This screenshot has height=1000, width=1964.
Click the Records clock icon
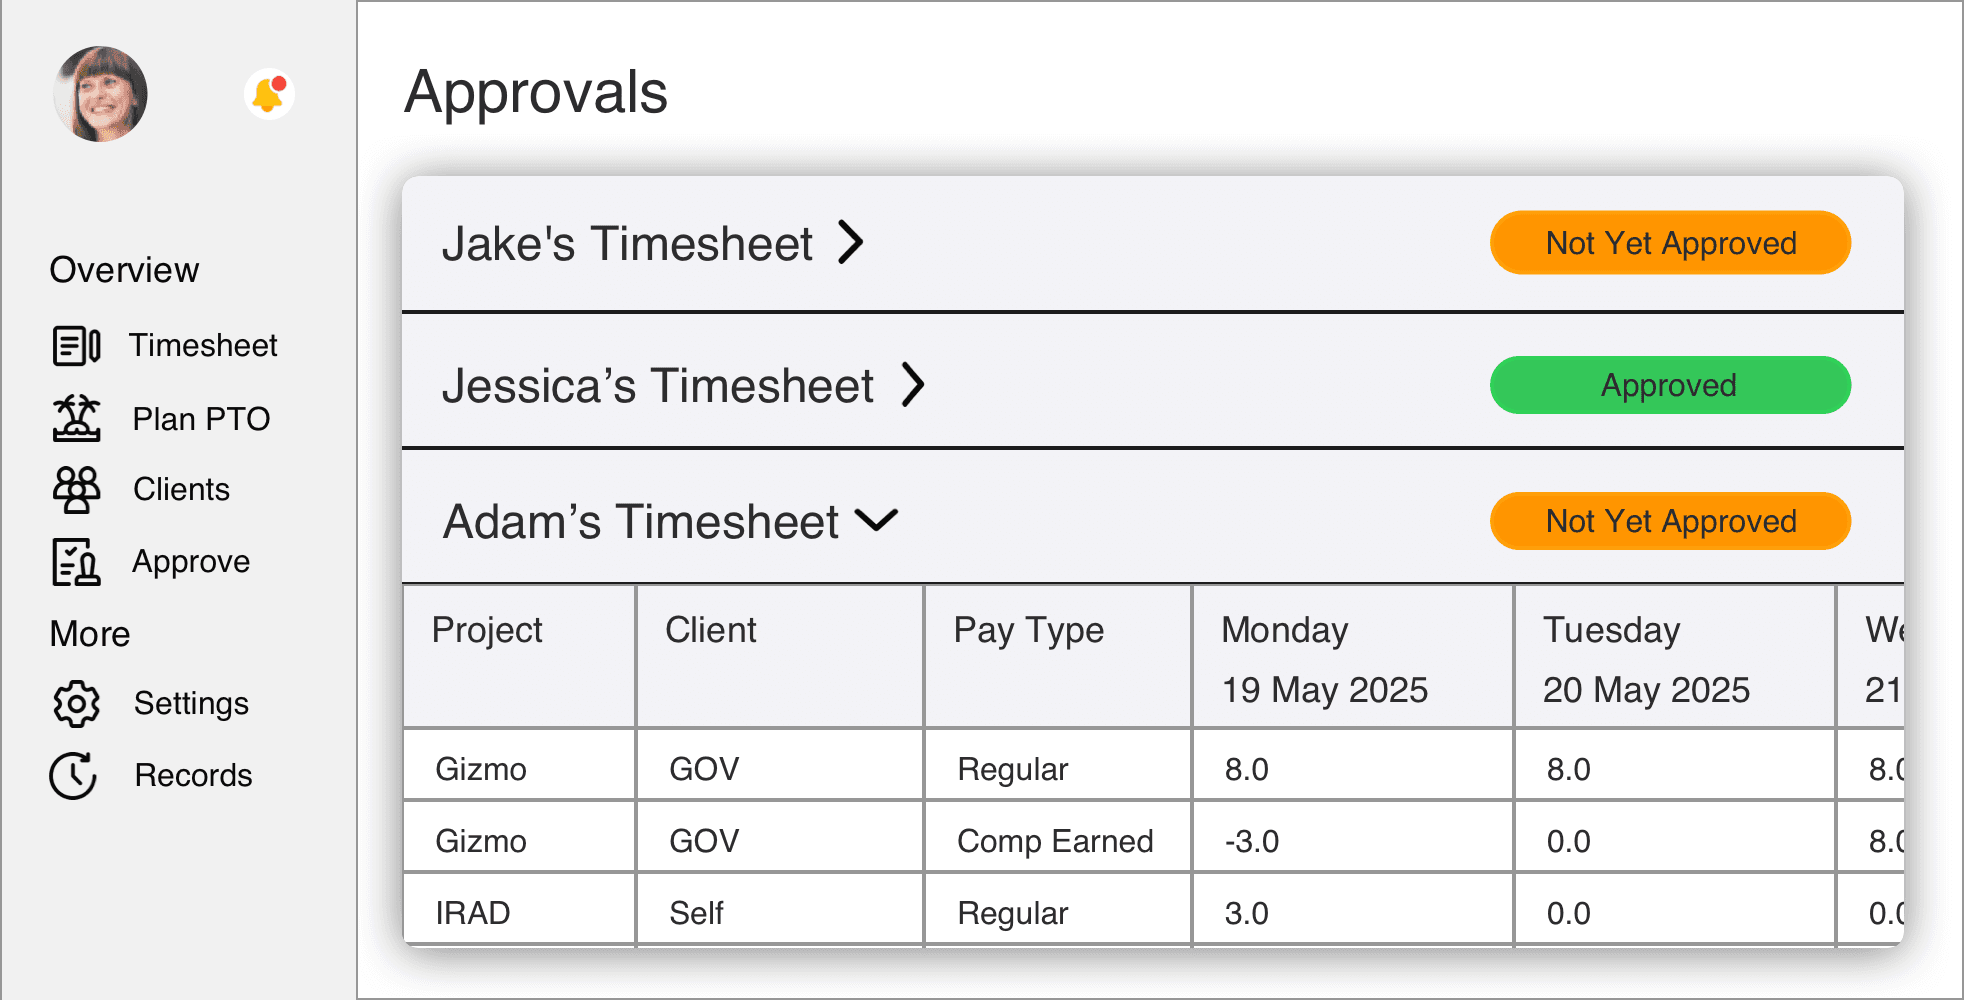(74, 776)
